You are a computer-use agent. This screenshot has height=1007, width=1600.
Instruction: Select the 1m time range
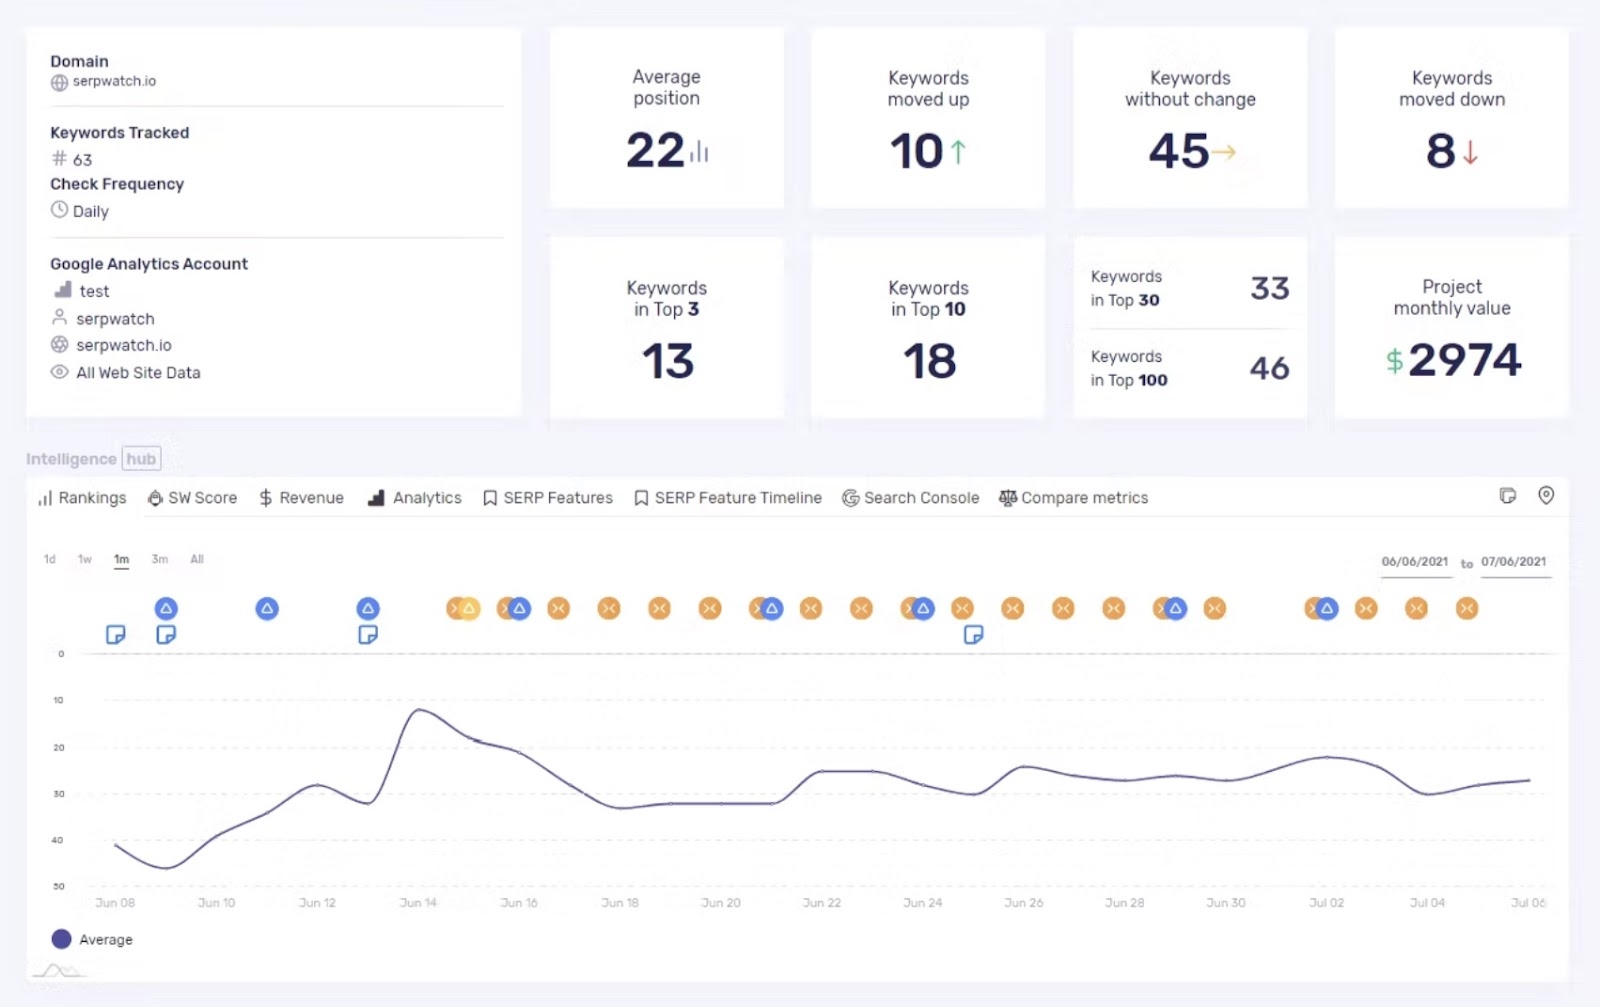point(121,559)
